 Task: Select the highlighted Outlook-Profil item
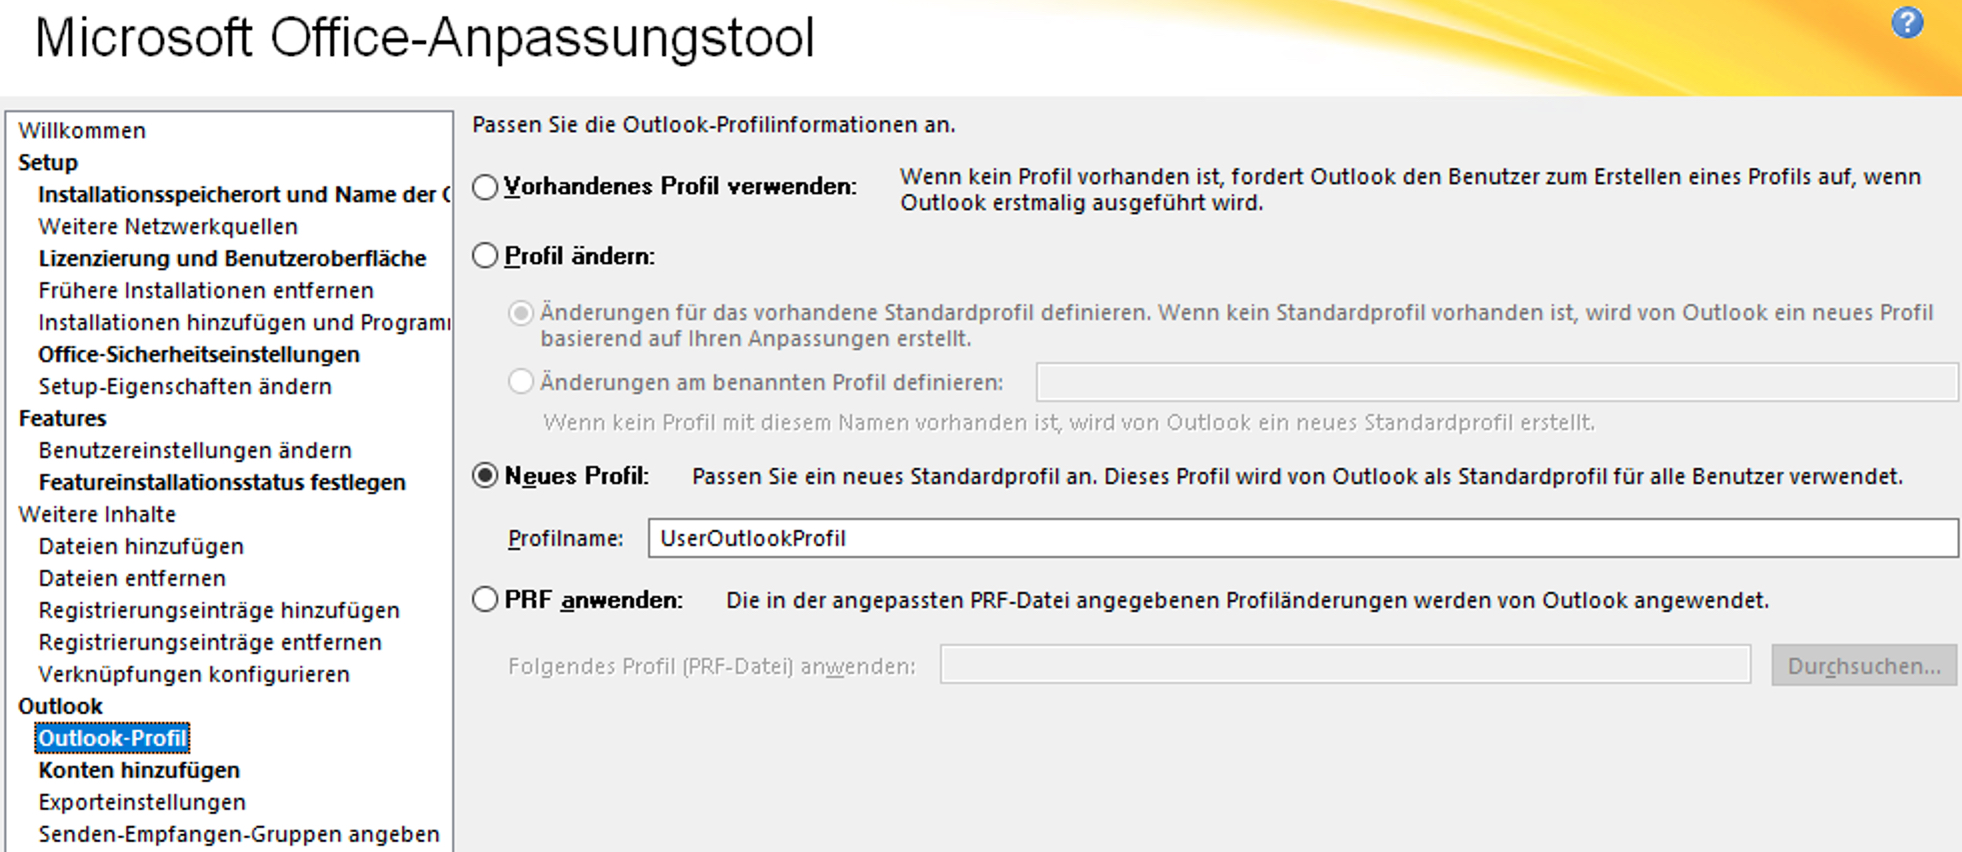click(x=112, y=739)
